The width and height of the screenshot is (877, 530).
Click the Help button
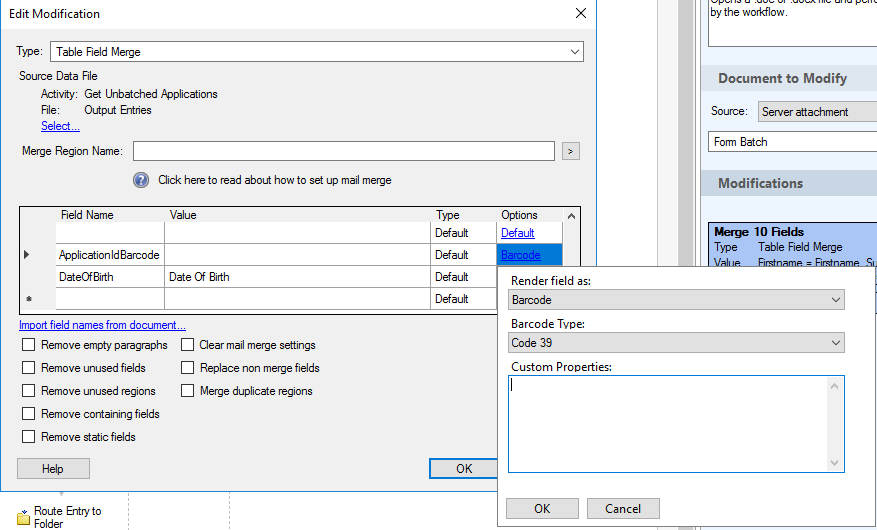pyautogui.click(x=53, y=469)
